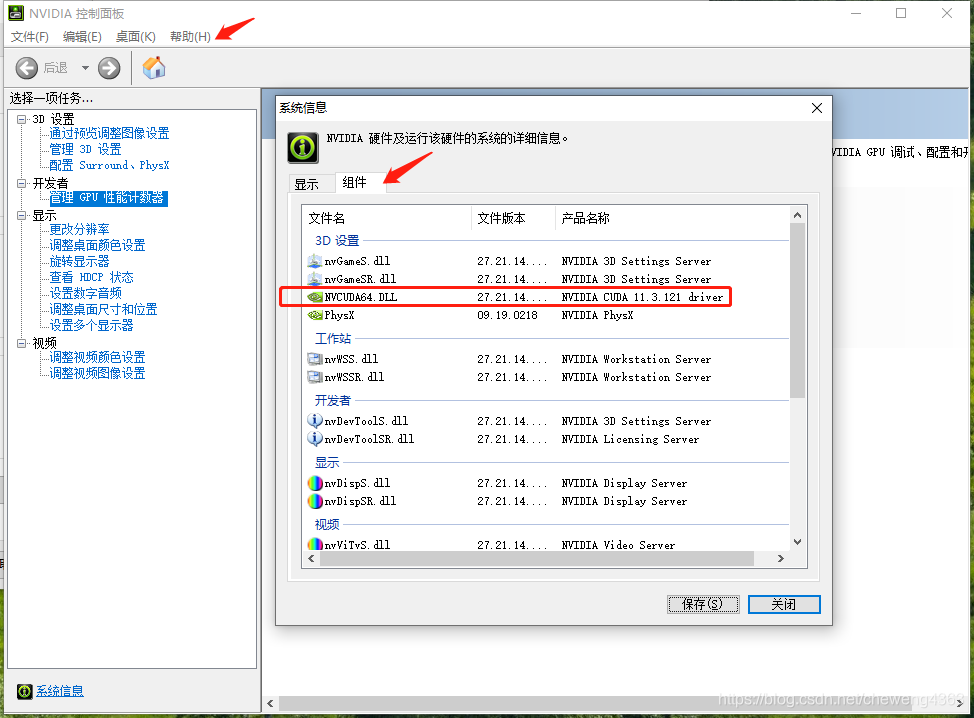
Task: Open the 系统信息 link
Action: (x=60, y=691)
